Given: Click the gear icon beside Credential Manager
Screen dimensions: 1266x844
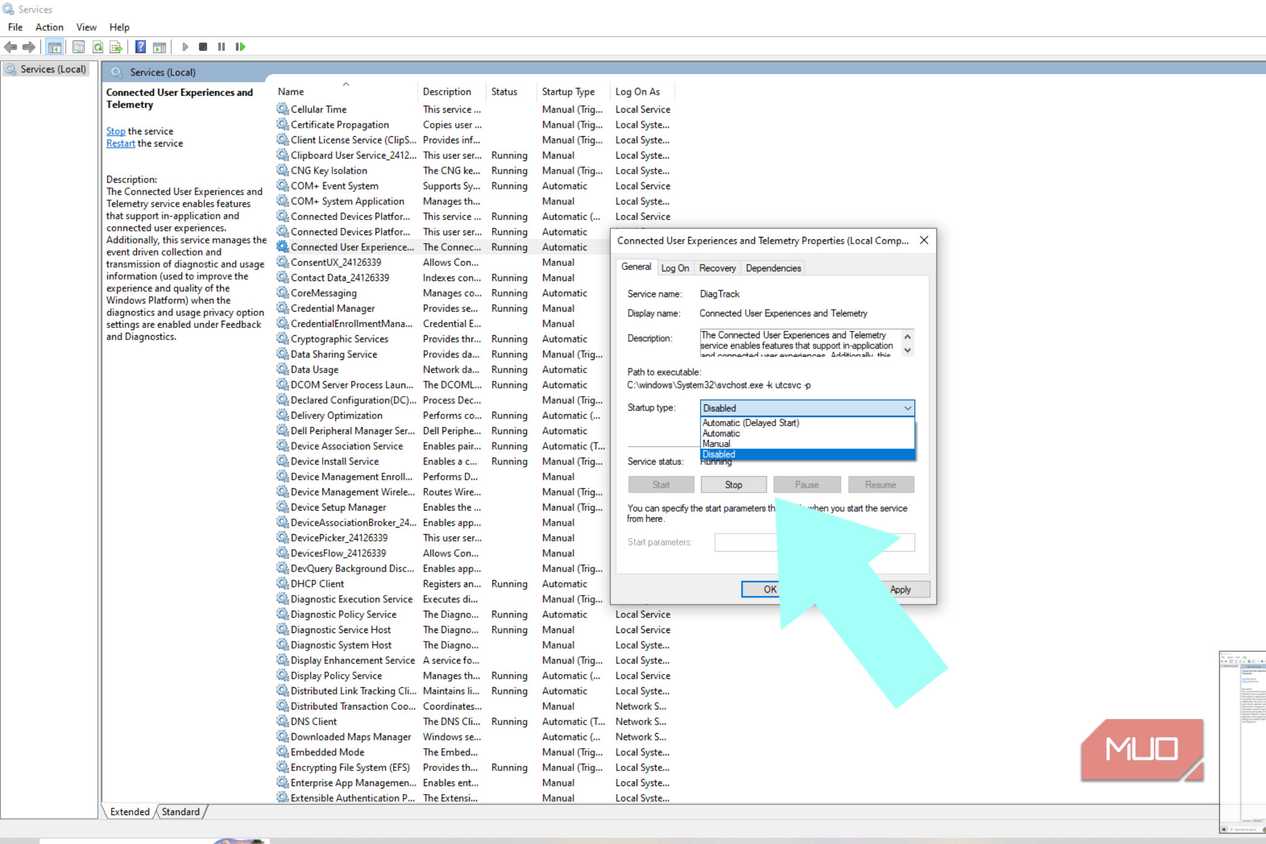Looking at the screenshot, I should [283, 308].
